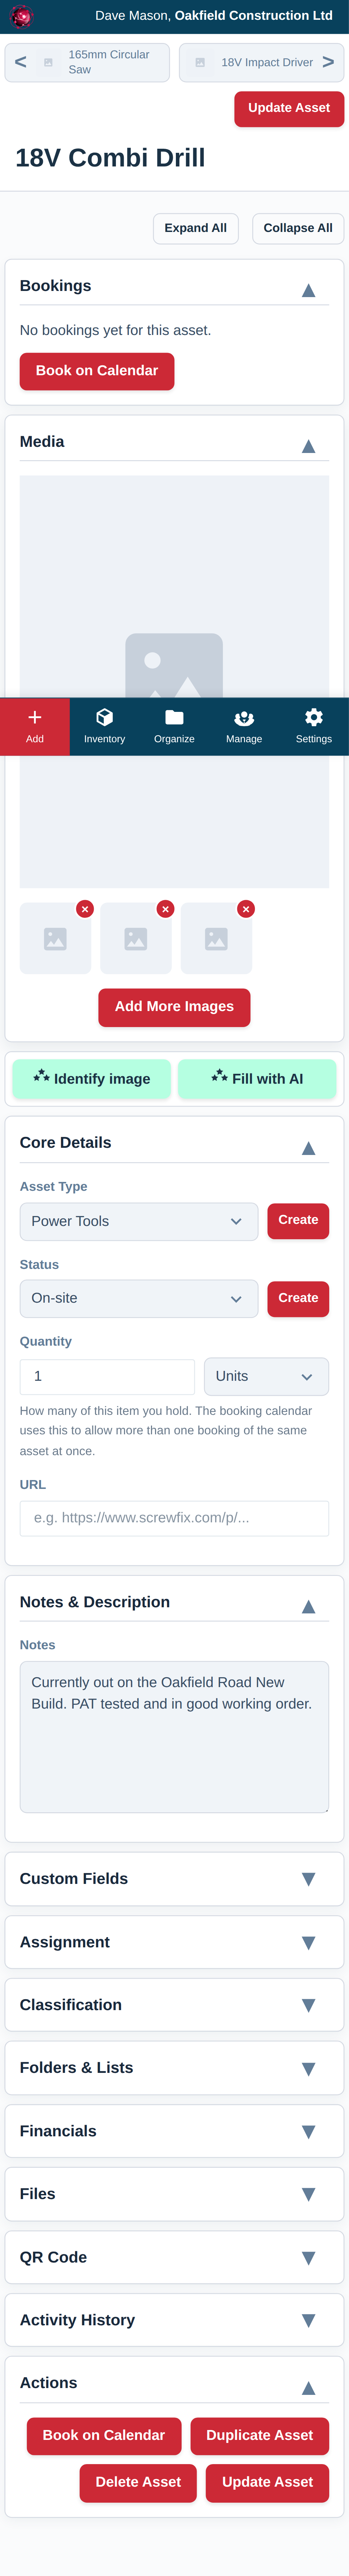Screen dimensions: 349x2576
Task: Remove the first image thumbnail
Action: [x=85, y=909]
